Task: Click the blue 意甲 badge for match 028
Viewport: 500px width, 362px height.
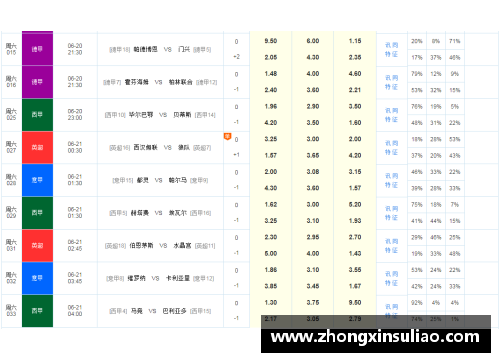Action: (37, 180)
